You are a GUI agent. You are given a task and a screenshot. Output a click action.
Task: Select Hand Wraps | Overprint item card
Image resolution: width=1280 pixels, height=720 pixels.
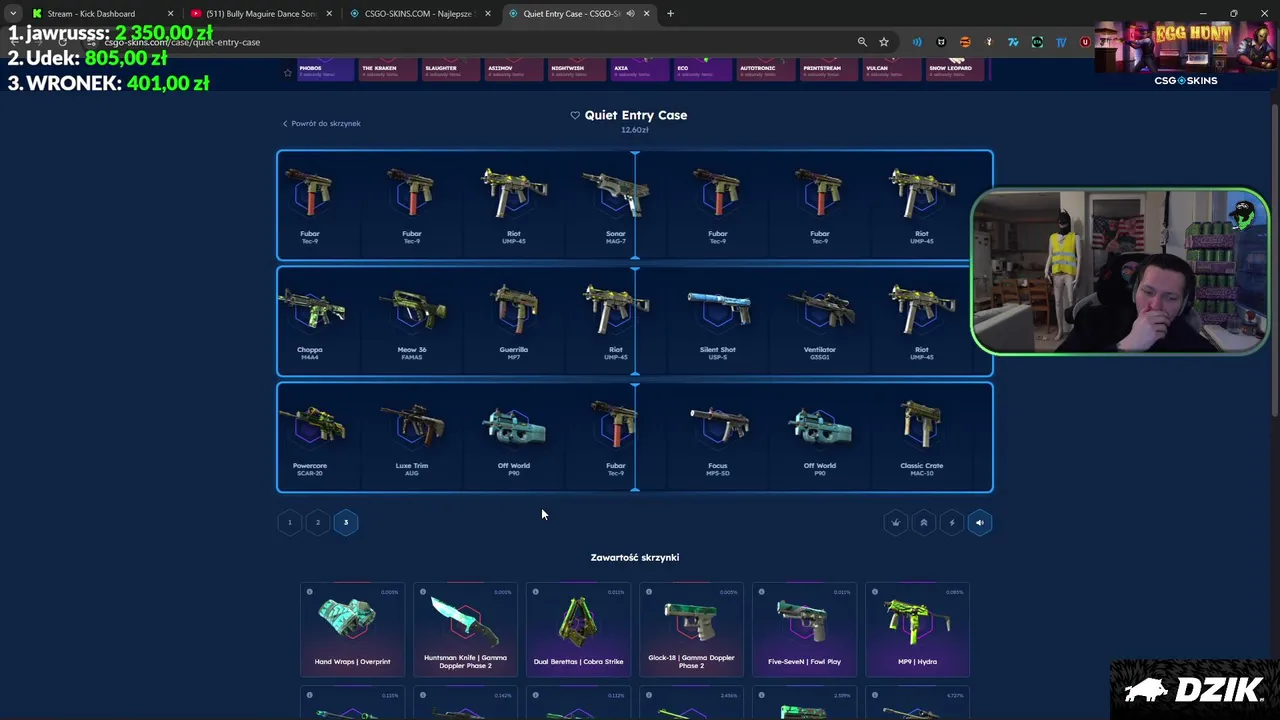pyautogui.click(x=352, y=630)
